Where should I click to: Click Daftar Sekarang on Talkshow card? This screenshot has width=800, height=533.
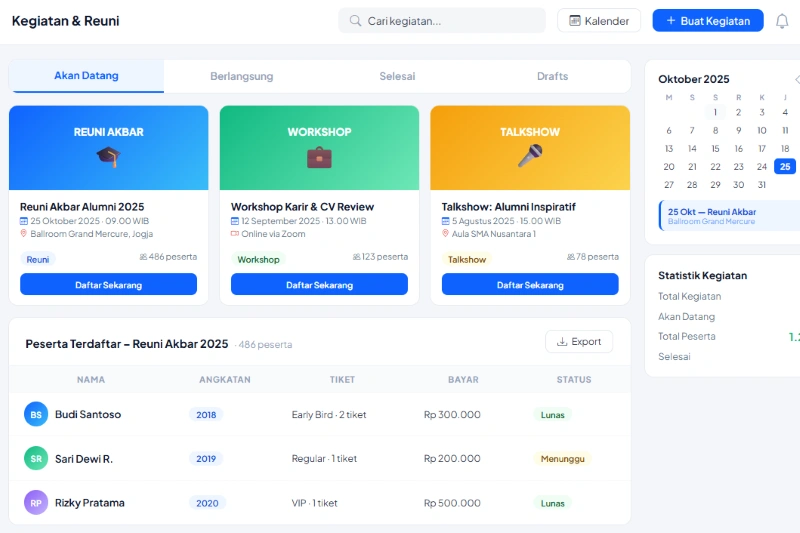click(x=530, y=285)
